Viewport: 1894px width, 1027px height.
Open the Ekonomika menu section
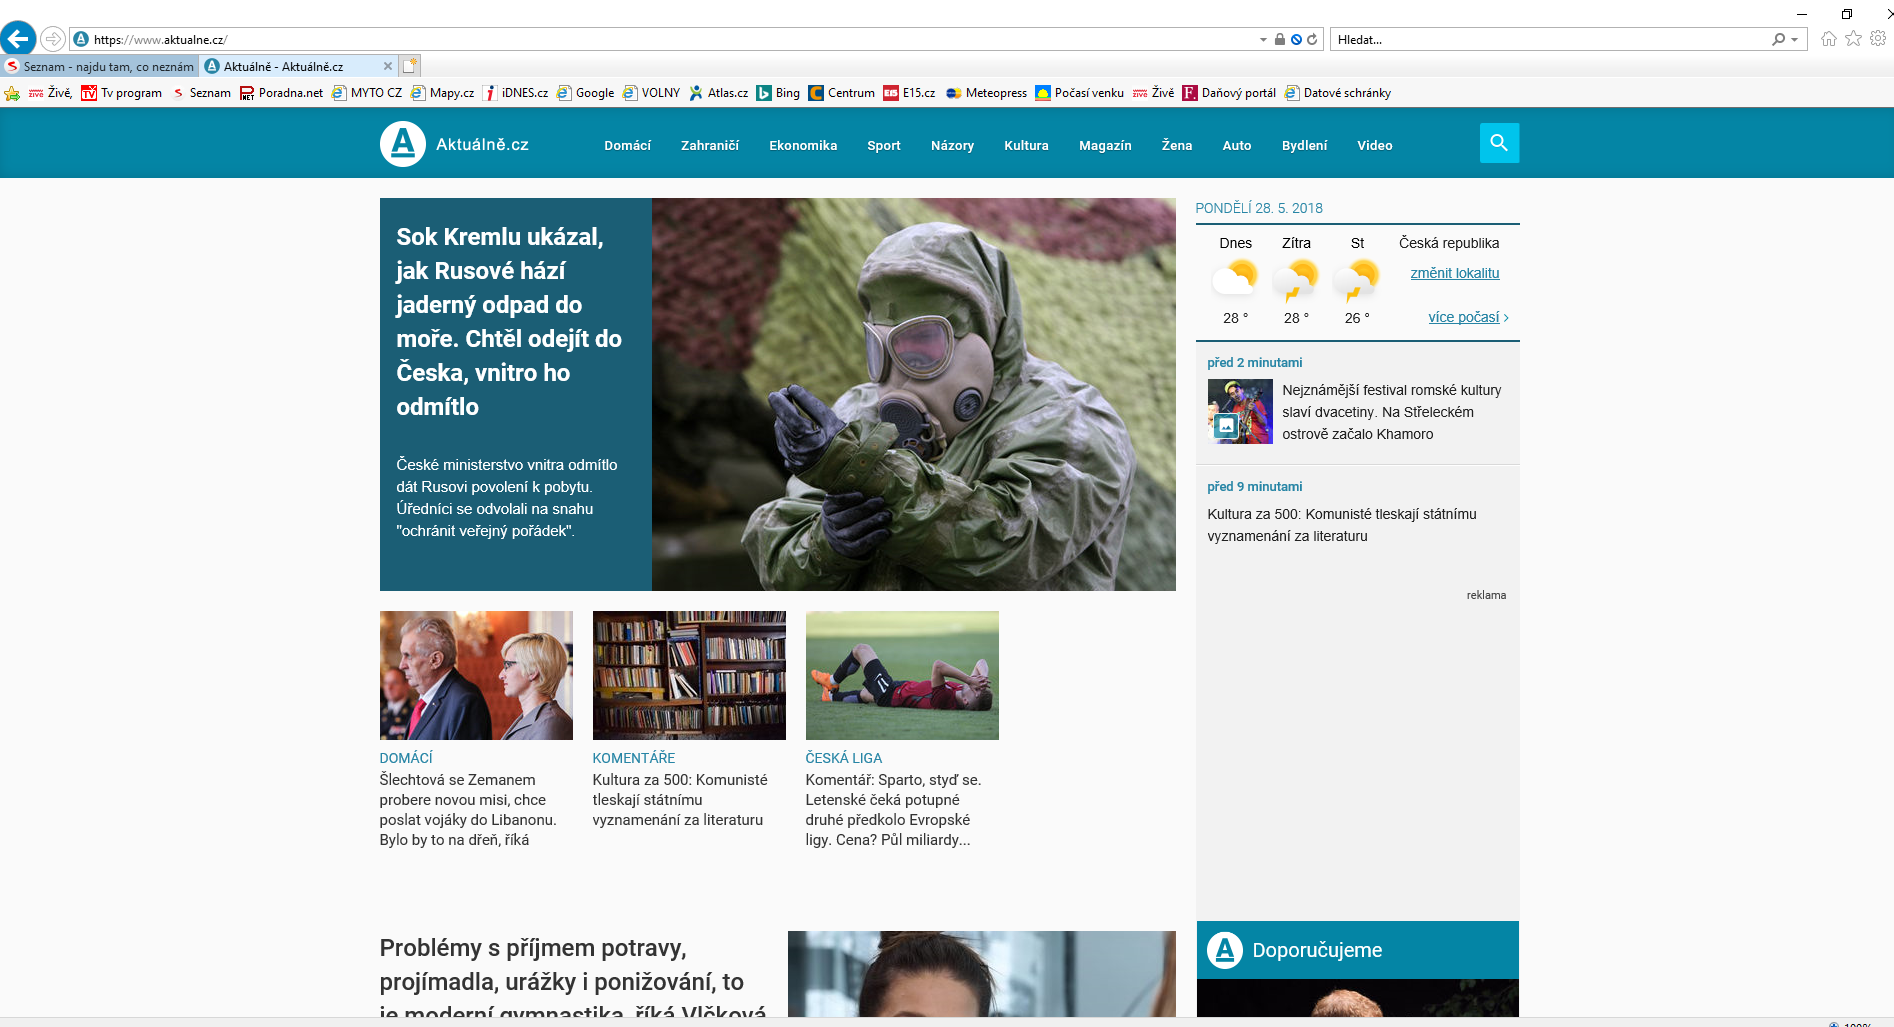point(802,146)
